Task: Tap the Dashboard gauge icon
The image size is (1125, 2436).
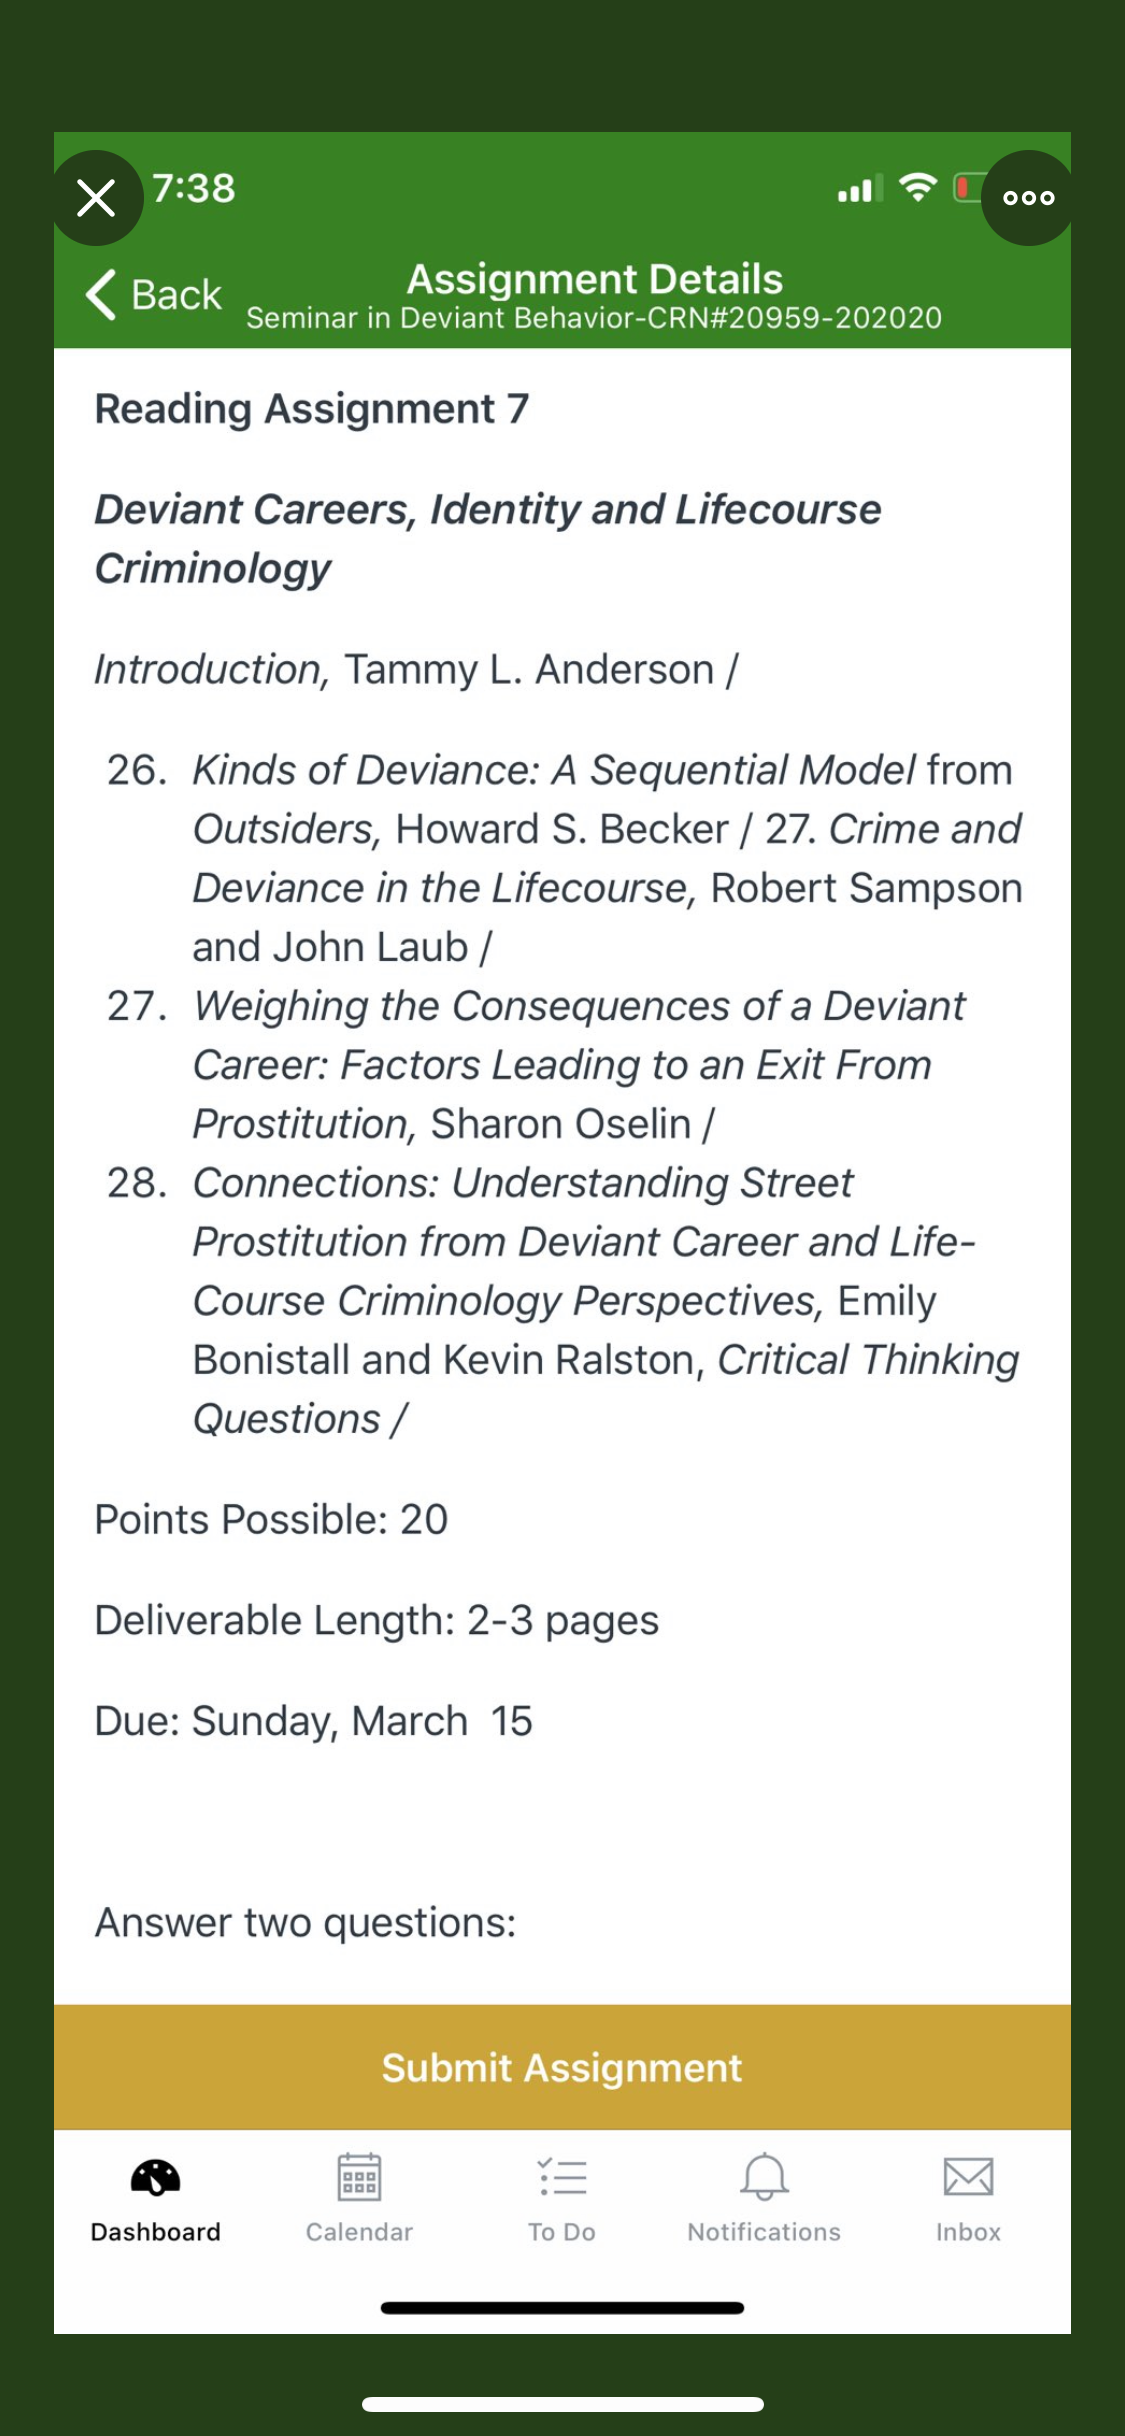Action: [x=155, y=2177]
